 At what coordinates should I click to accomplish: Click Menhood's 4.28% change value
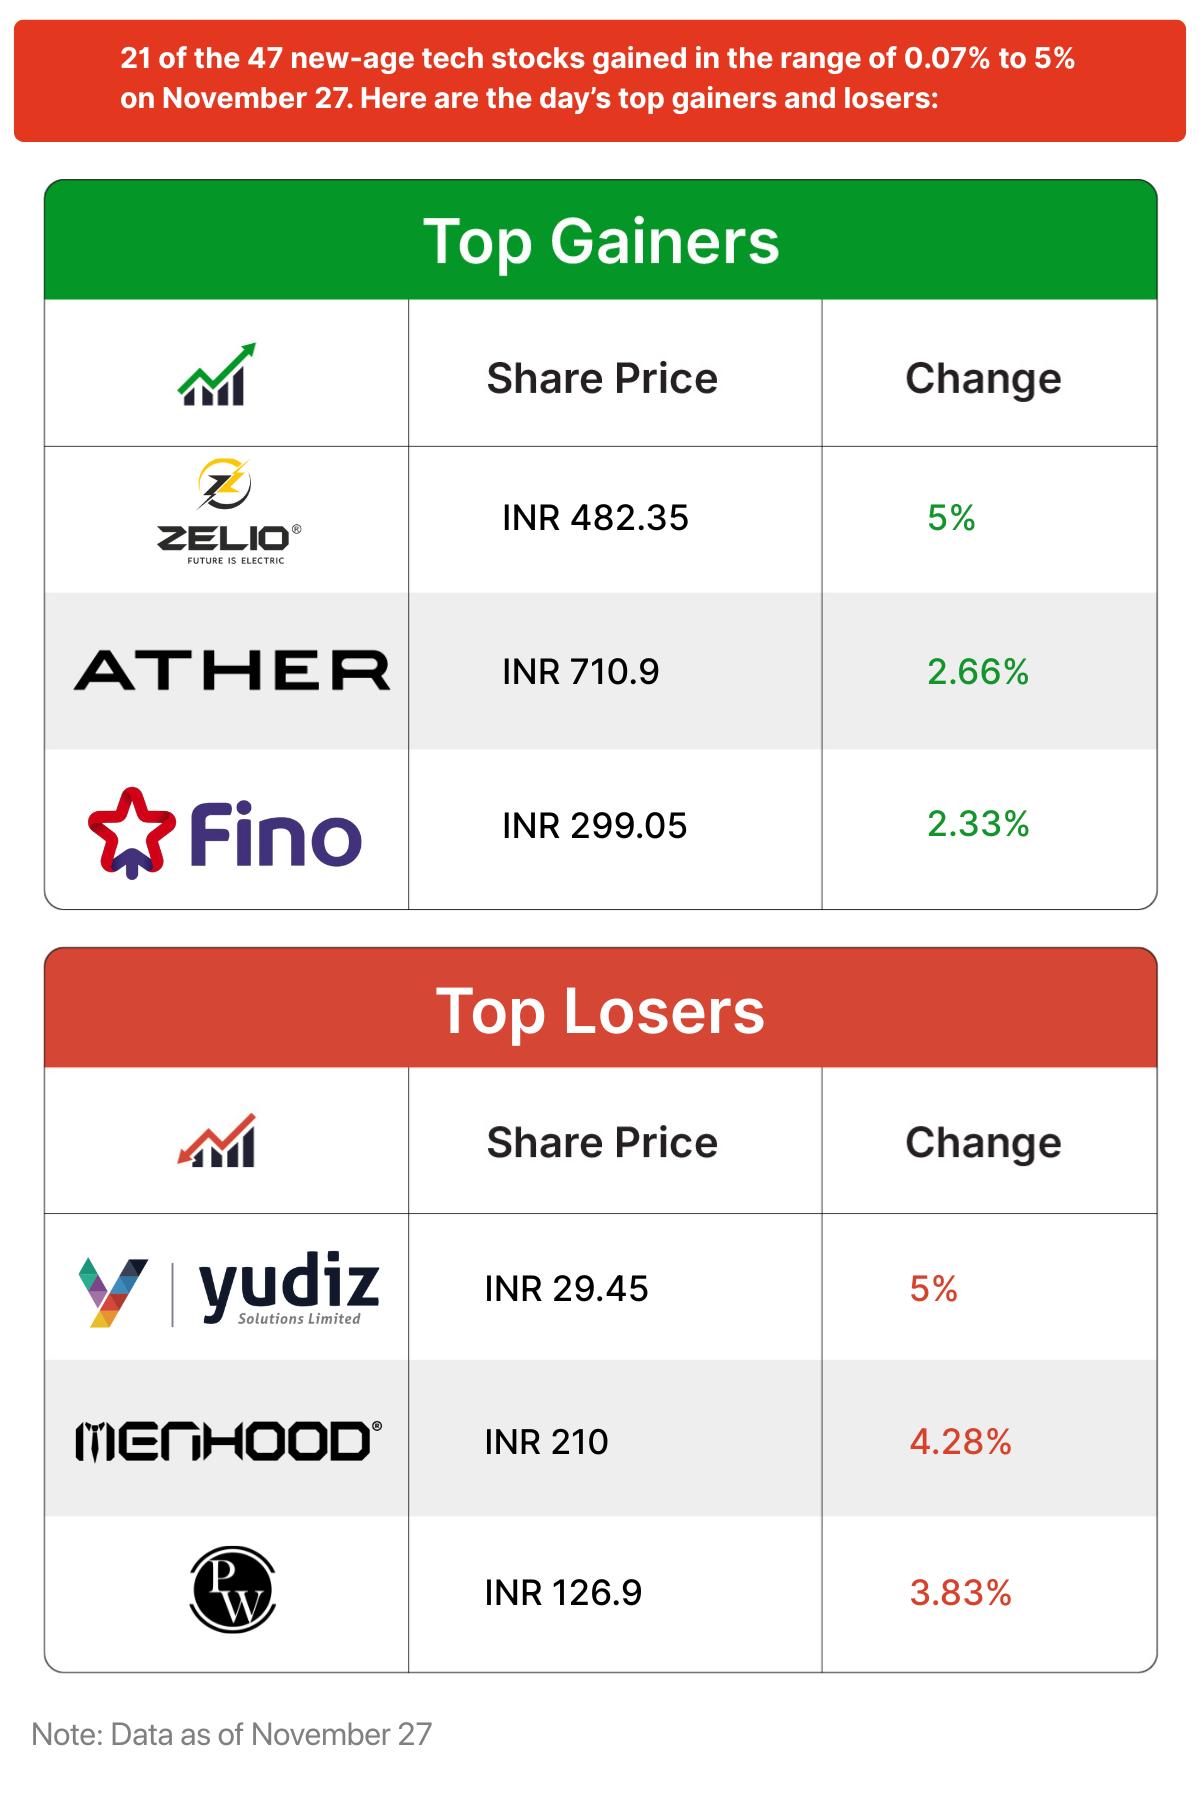click(x=960, y=1442)
